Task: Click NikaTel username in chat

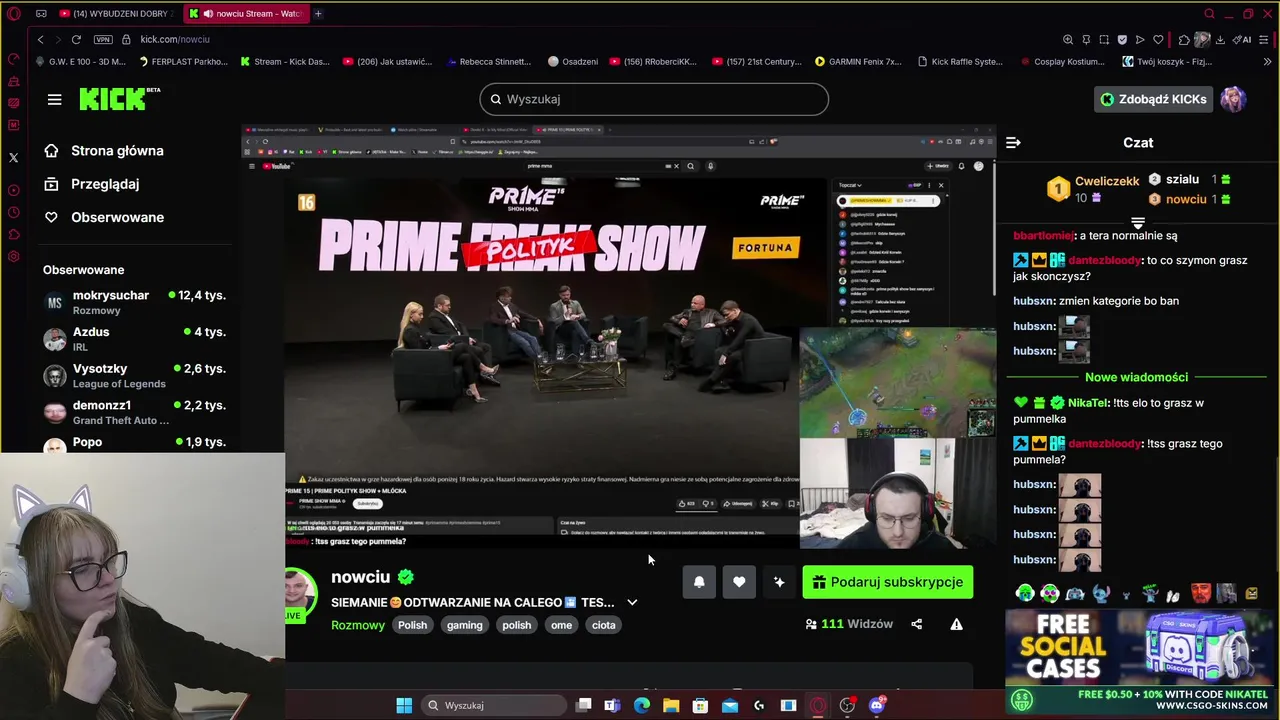Action: tap(1088, 403)
